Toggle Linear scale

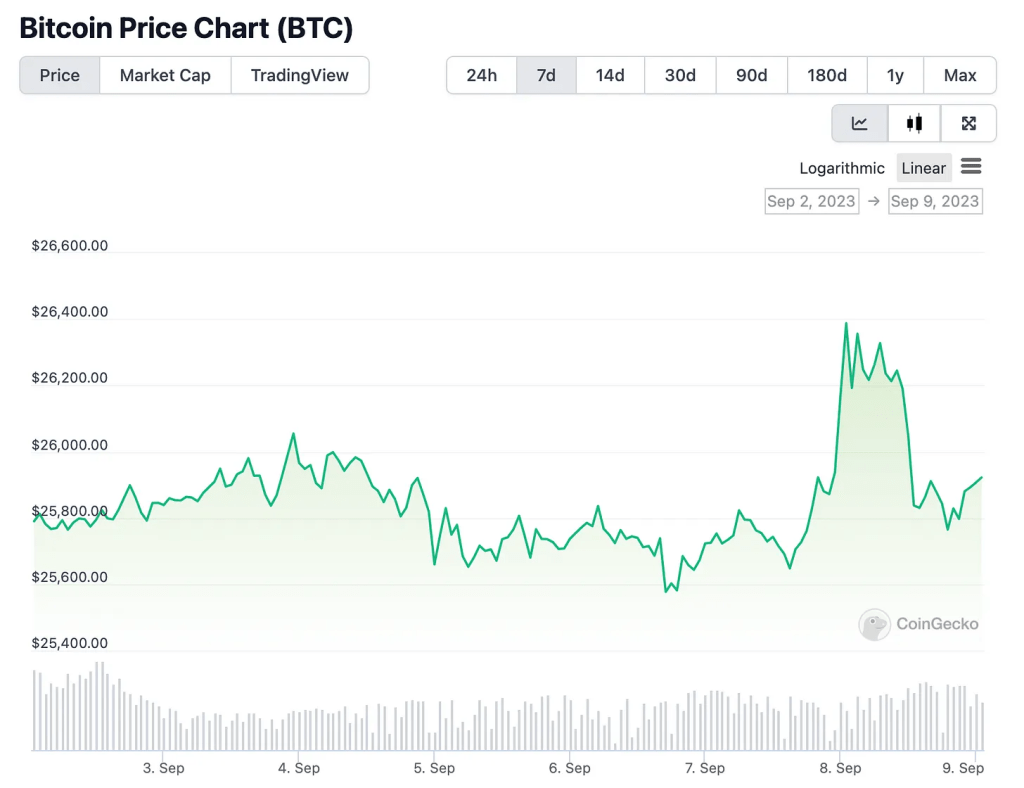click(923, 168)
